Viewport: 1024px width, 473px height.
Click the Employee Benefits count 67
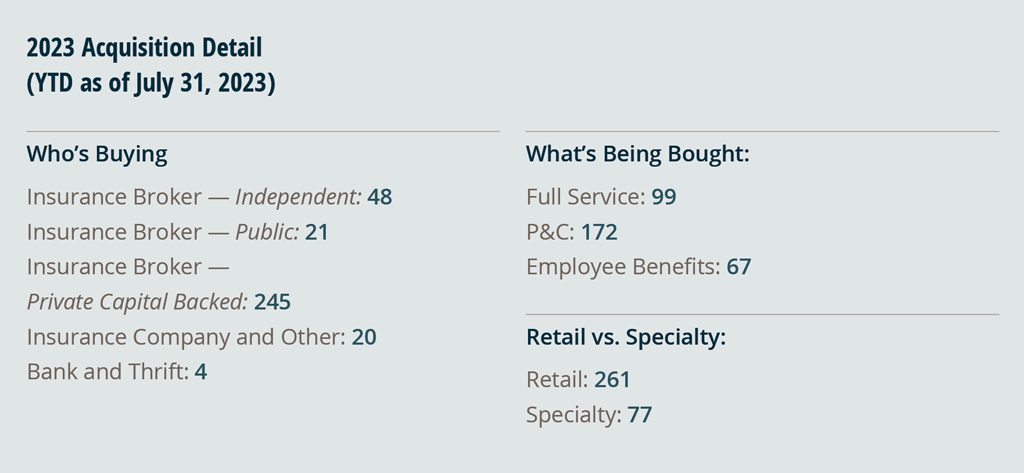click(x=739, y=267)
